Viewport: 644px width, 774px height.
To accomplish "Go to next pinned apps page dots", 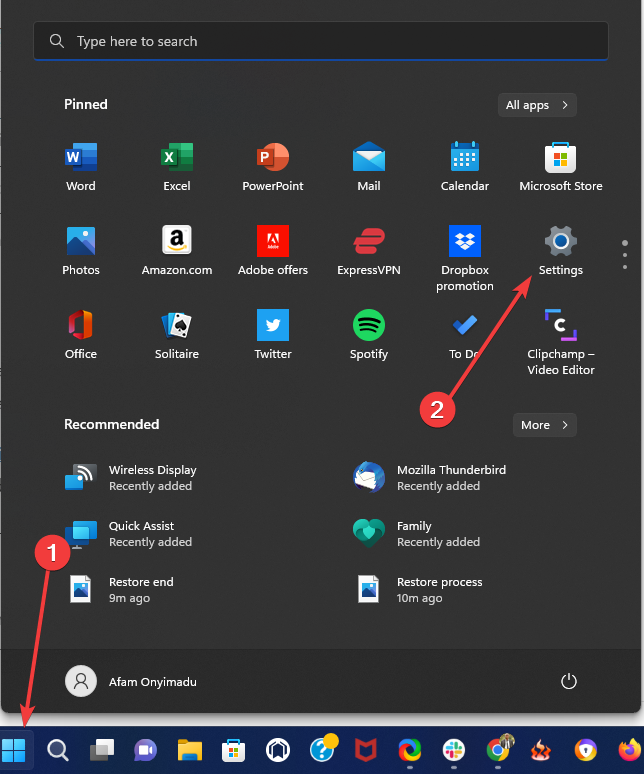I will pyautogui.click(x=625, y=255).
